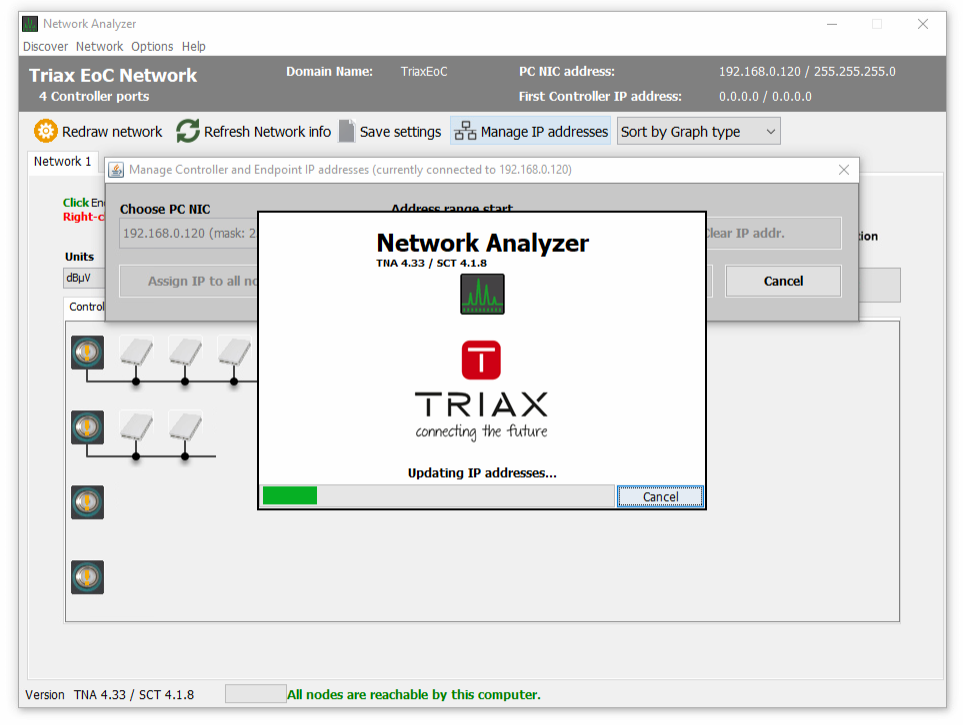Click the 'PC NIC address:' header label
This screenshot has width=963, height=725.
566,72
